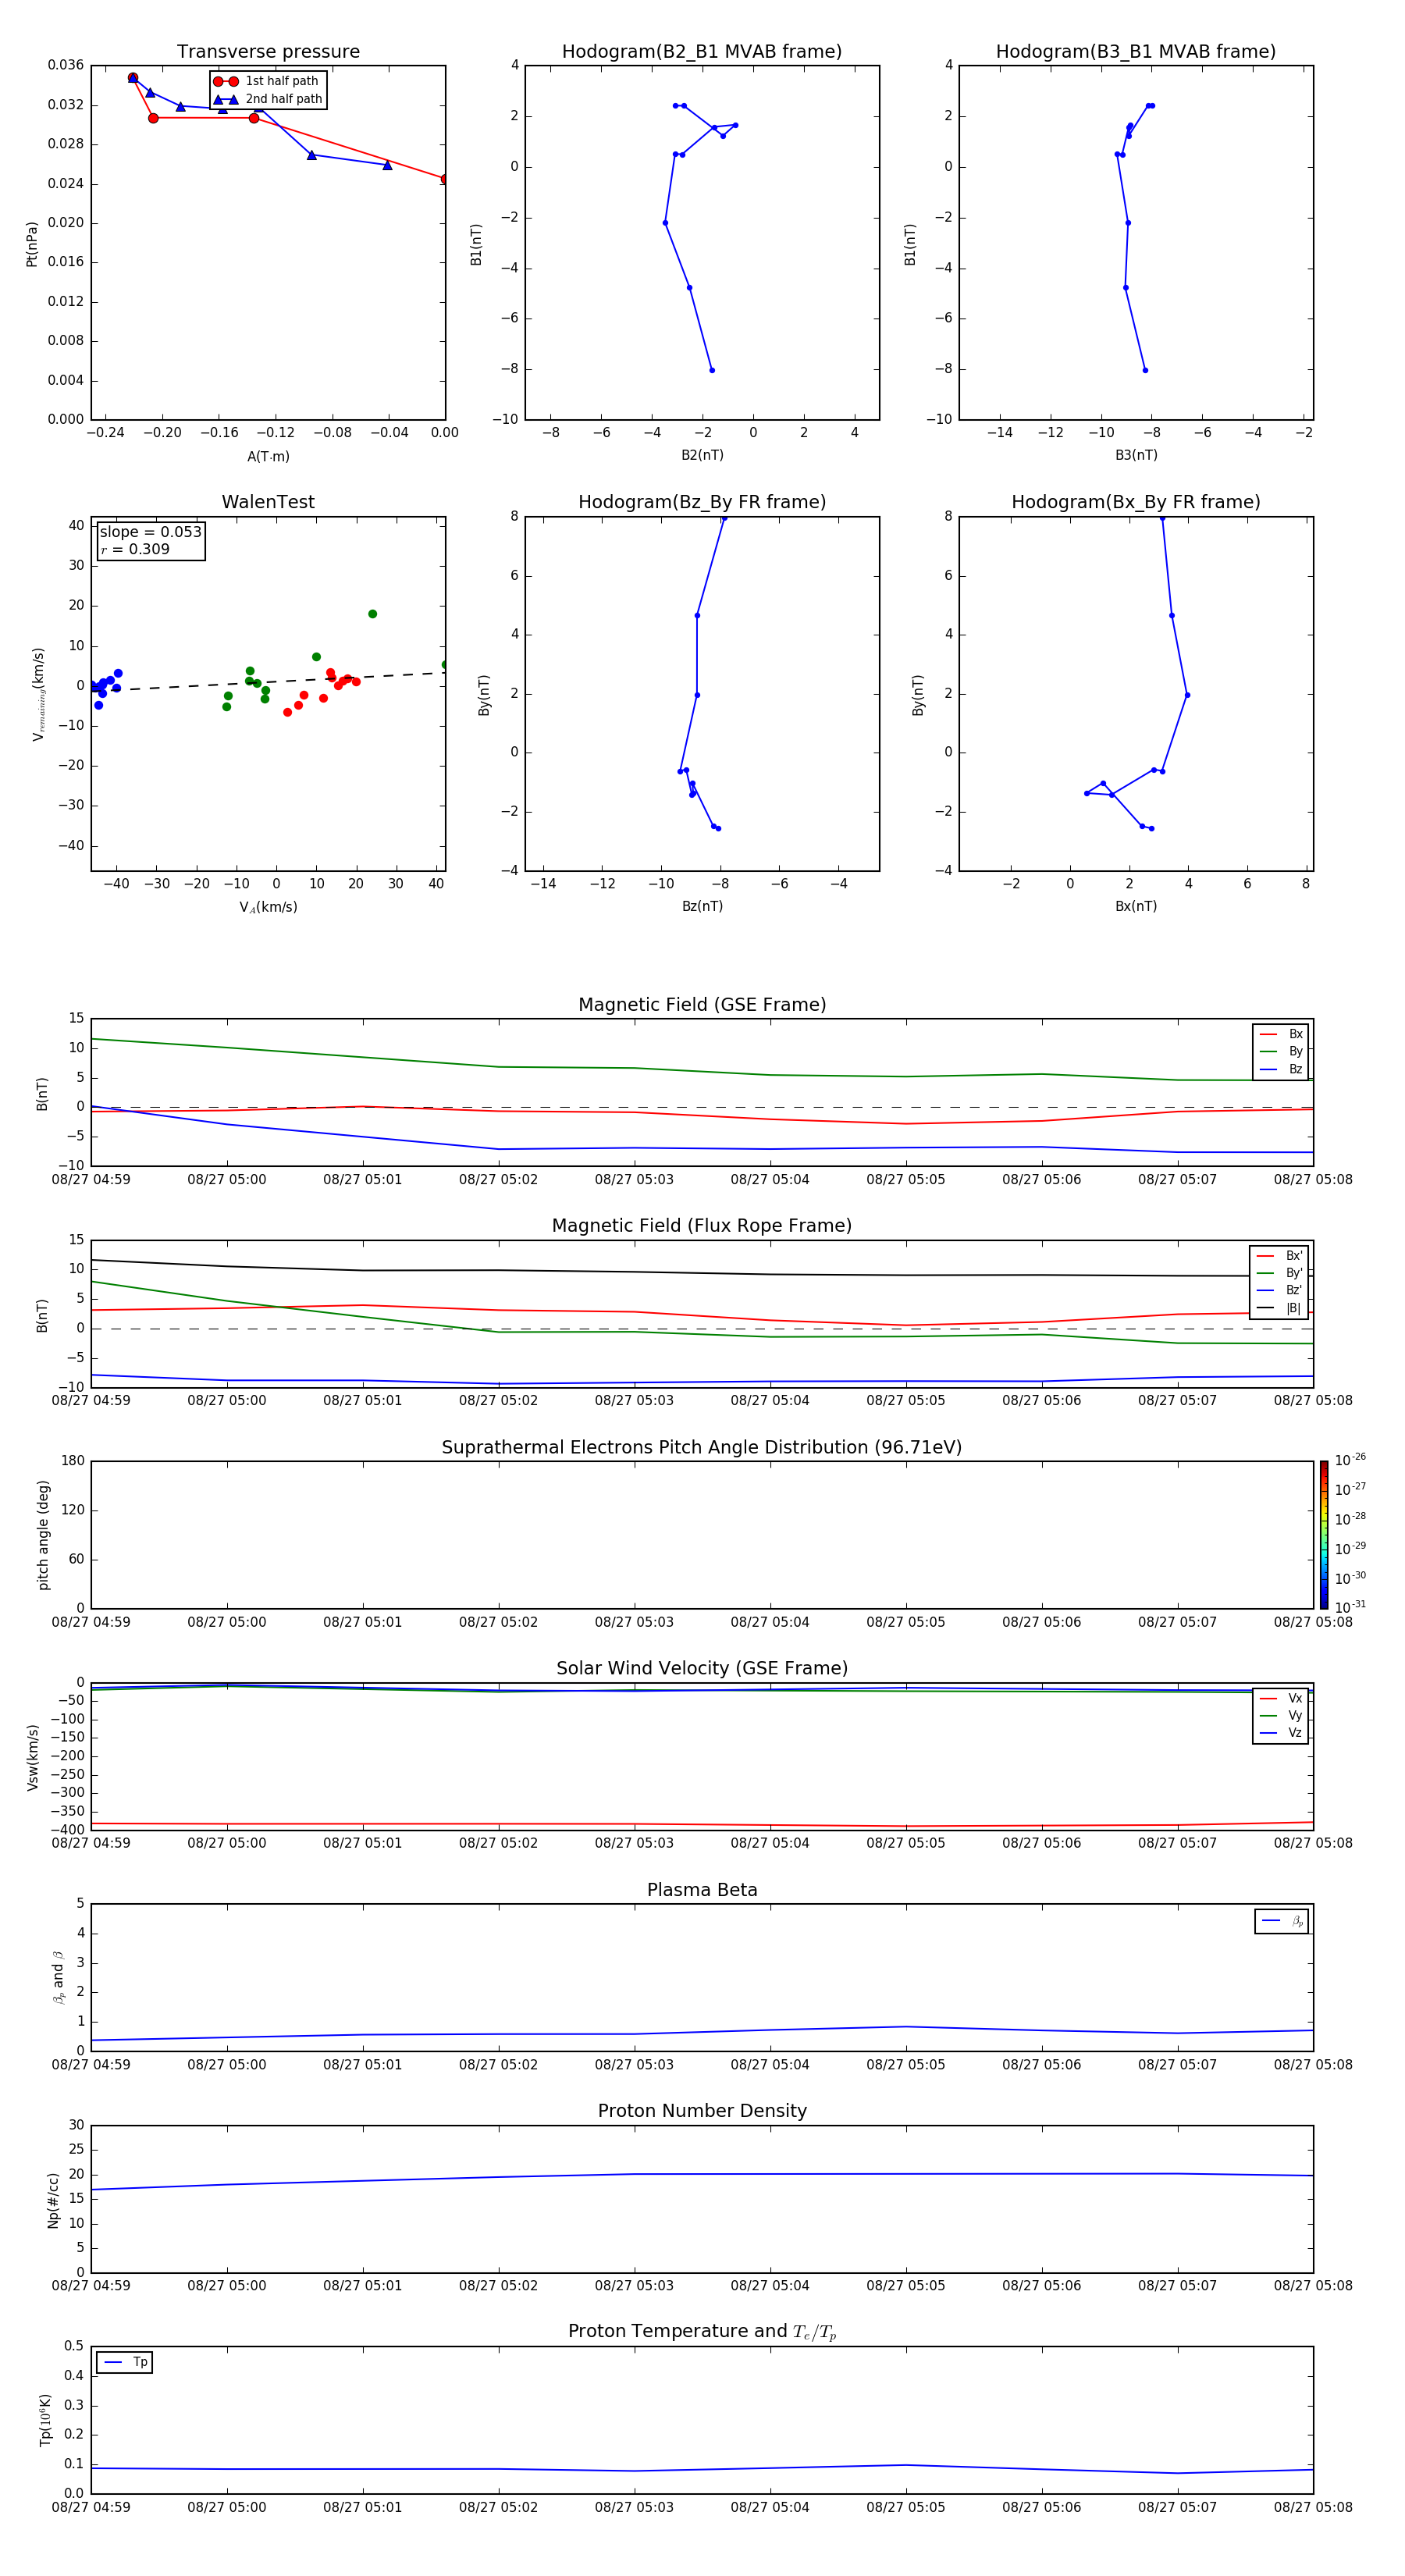Select the "Hodogram(B2_B1 MVAB frame)" title

tap(702, 52)
